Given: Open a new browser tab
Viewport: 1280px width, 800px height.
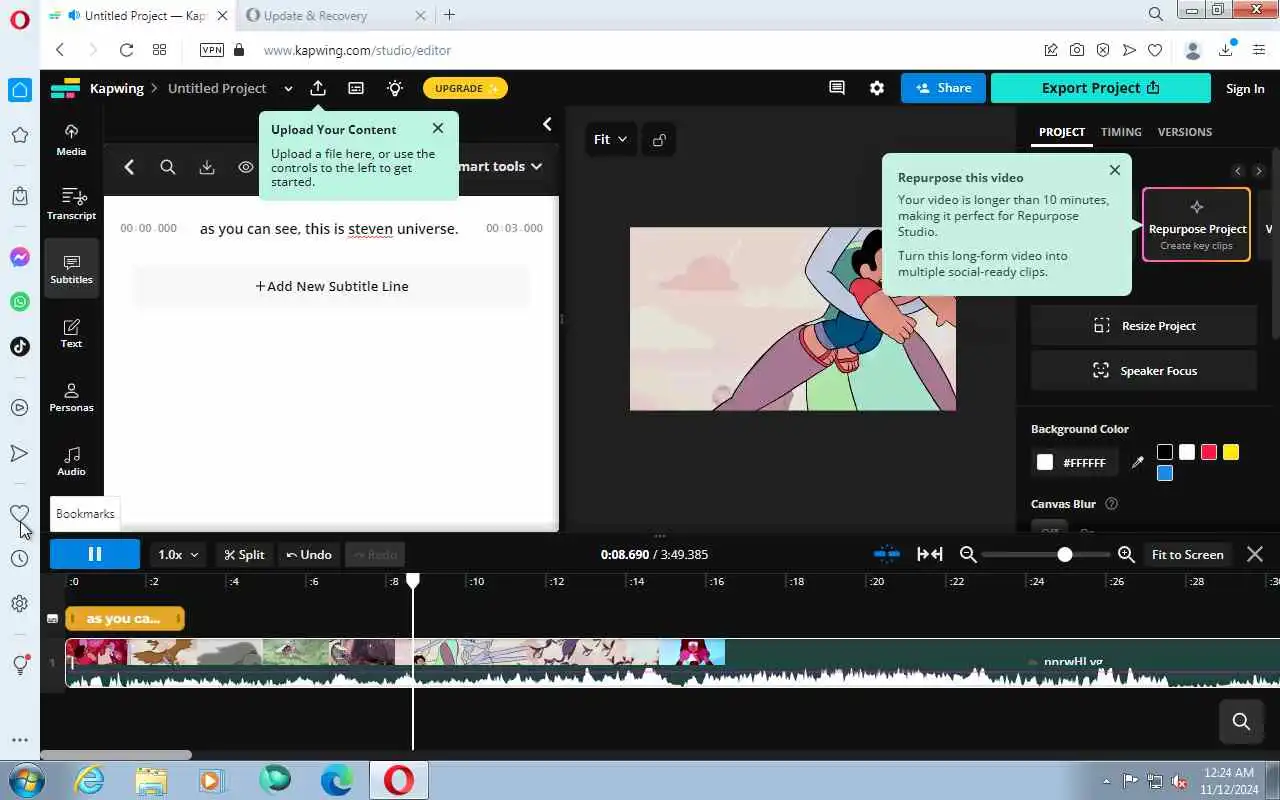Looking at the screenshot, I should (x=449, y=15).
